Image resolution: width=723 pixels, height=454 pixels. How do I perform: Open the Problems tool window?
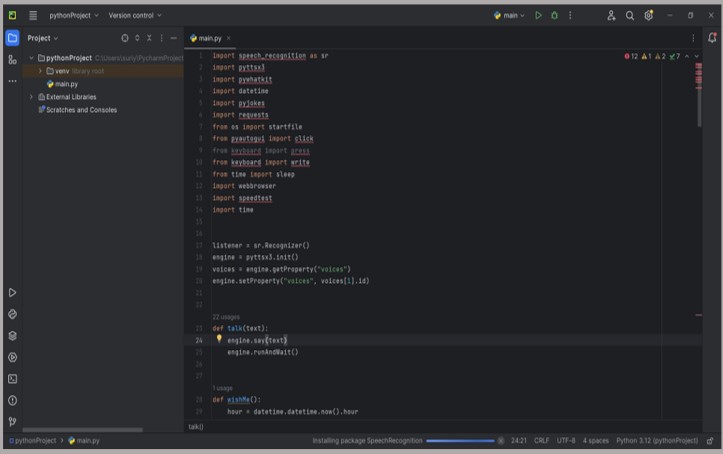12,401
